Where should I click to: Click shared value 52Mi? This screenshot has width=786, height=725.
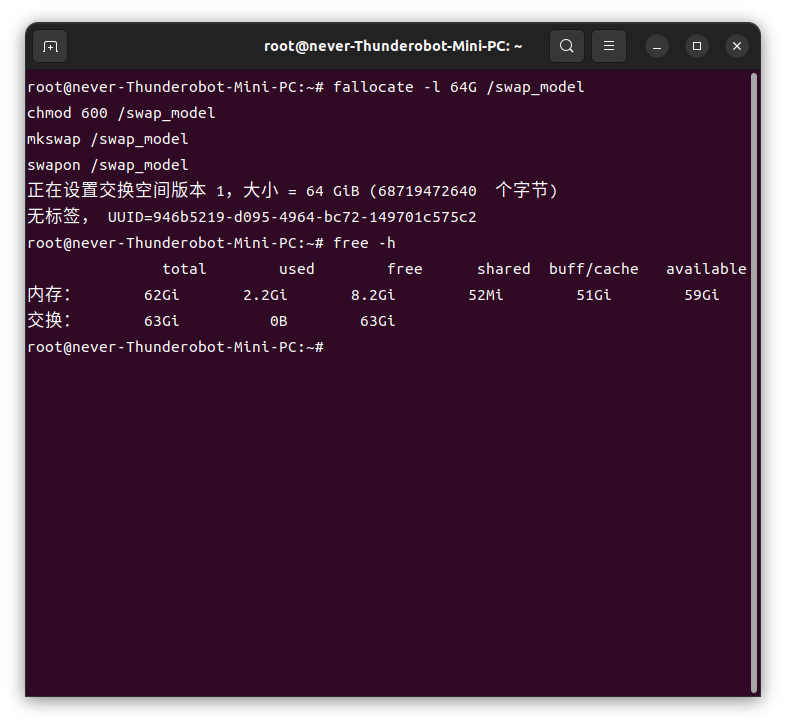coord(485,295)
